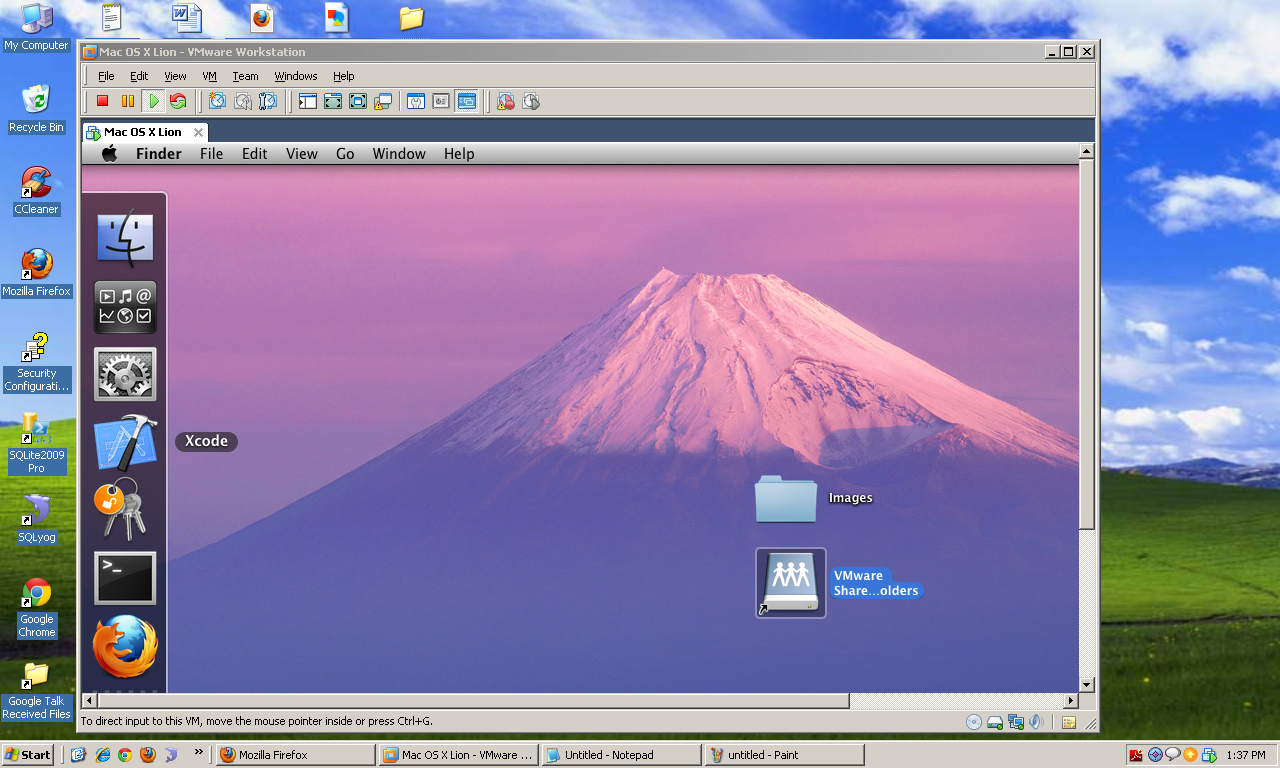The image size is (1280, 768).
Task: Open the Finder application menu
Action: coord(159,154)
